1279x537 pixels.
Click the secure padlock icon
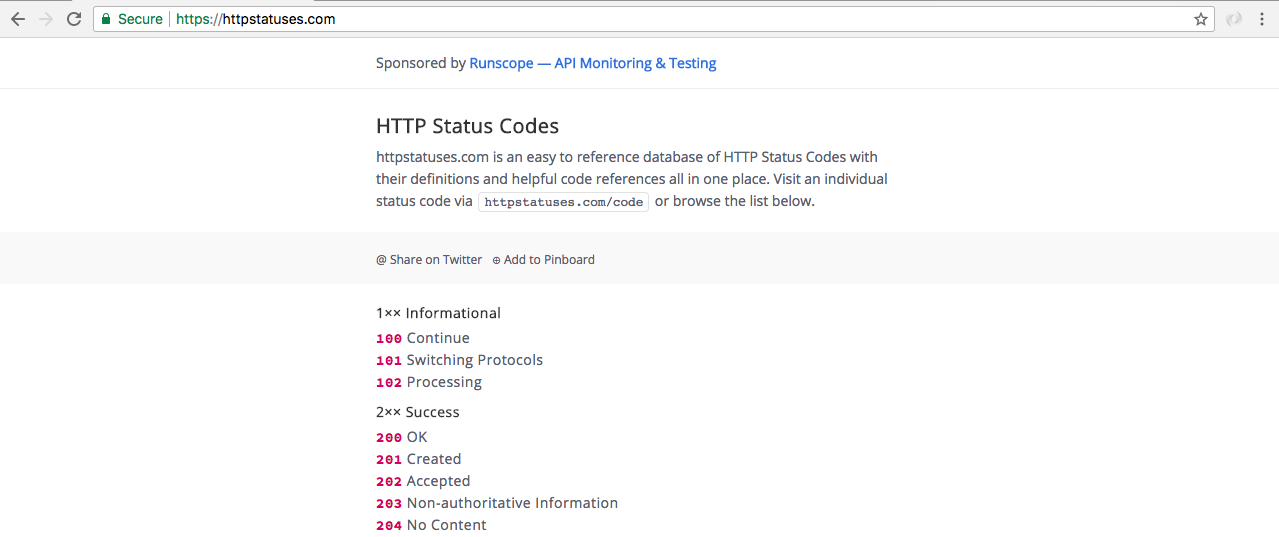(x=105, y=19)
